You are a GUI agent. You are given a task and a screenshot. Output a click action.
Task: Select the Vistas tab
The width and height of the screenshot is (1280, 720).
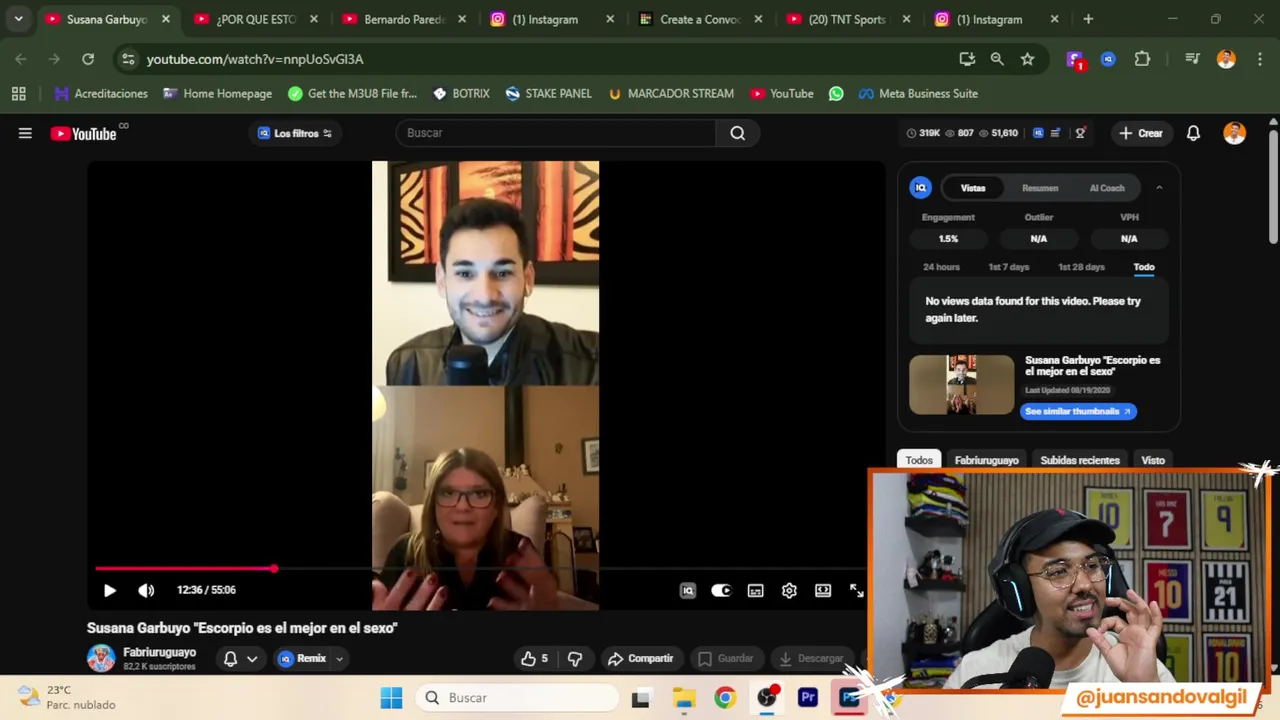tap(973, 188)
